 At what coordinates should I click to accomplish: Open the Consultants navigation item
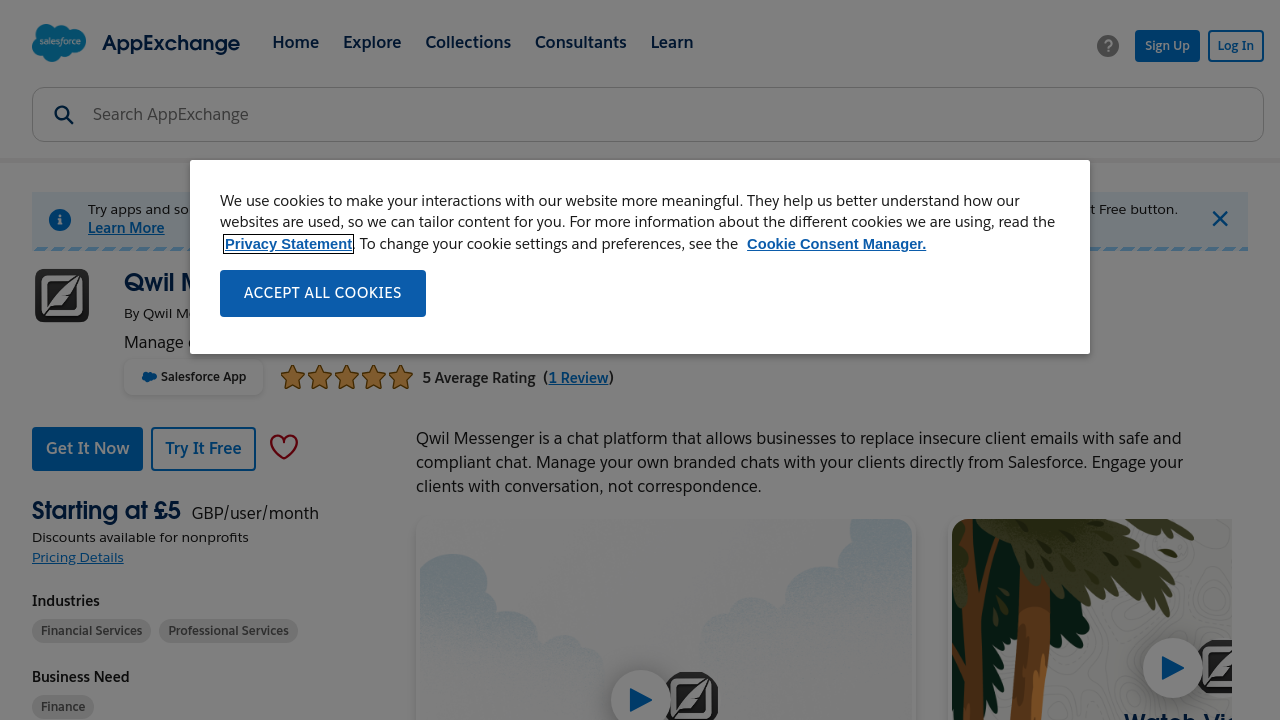(x=580, y=43)
